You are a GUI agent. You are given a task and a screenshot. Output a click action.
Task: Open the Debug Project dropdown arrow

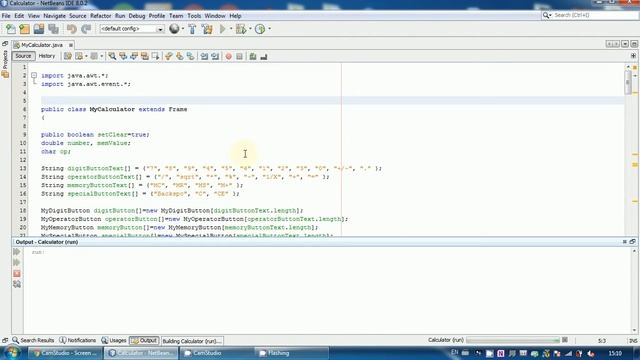tap(250, 29)
